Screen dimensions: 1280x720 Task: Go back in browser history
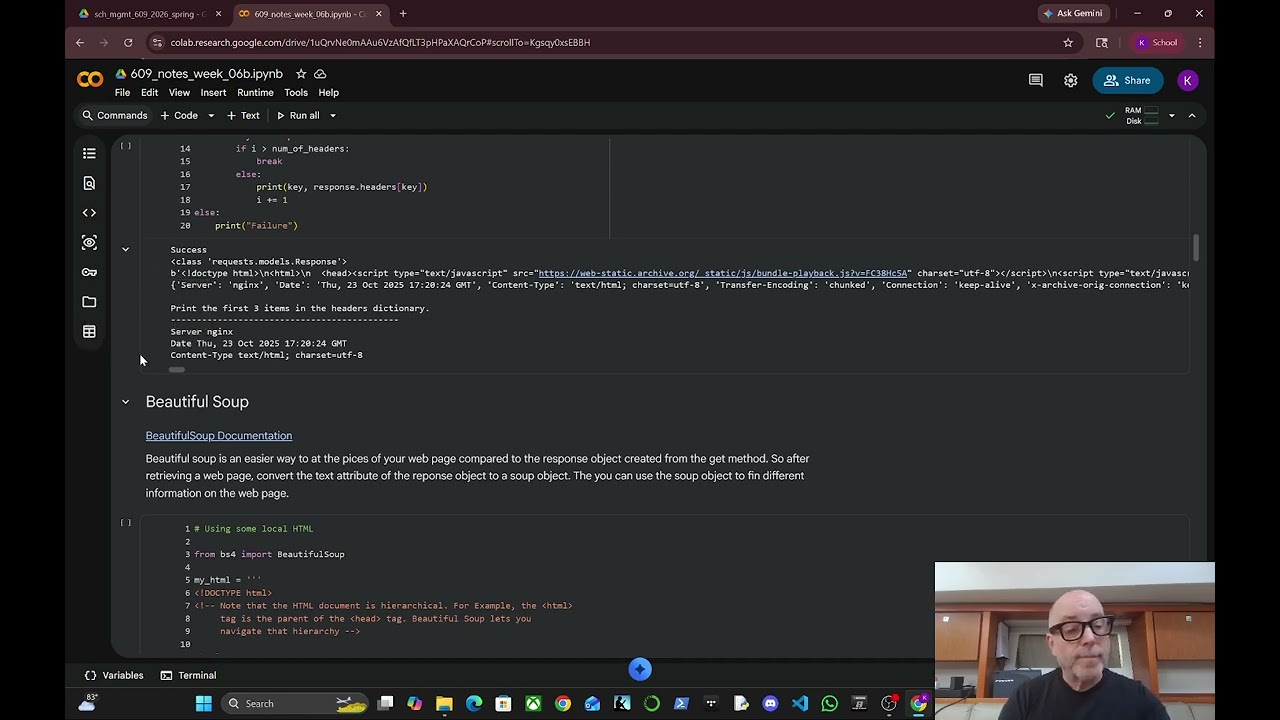[x=80, y=42]
